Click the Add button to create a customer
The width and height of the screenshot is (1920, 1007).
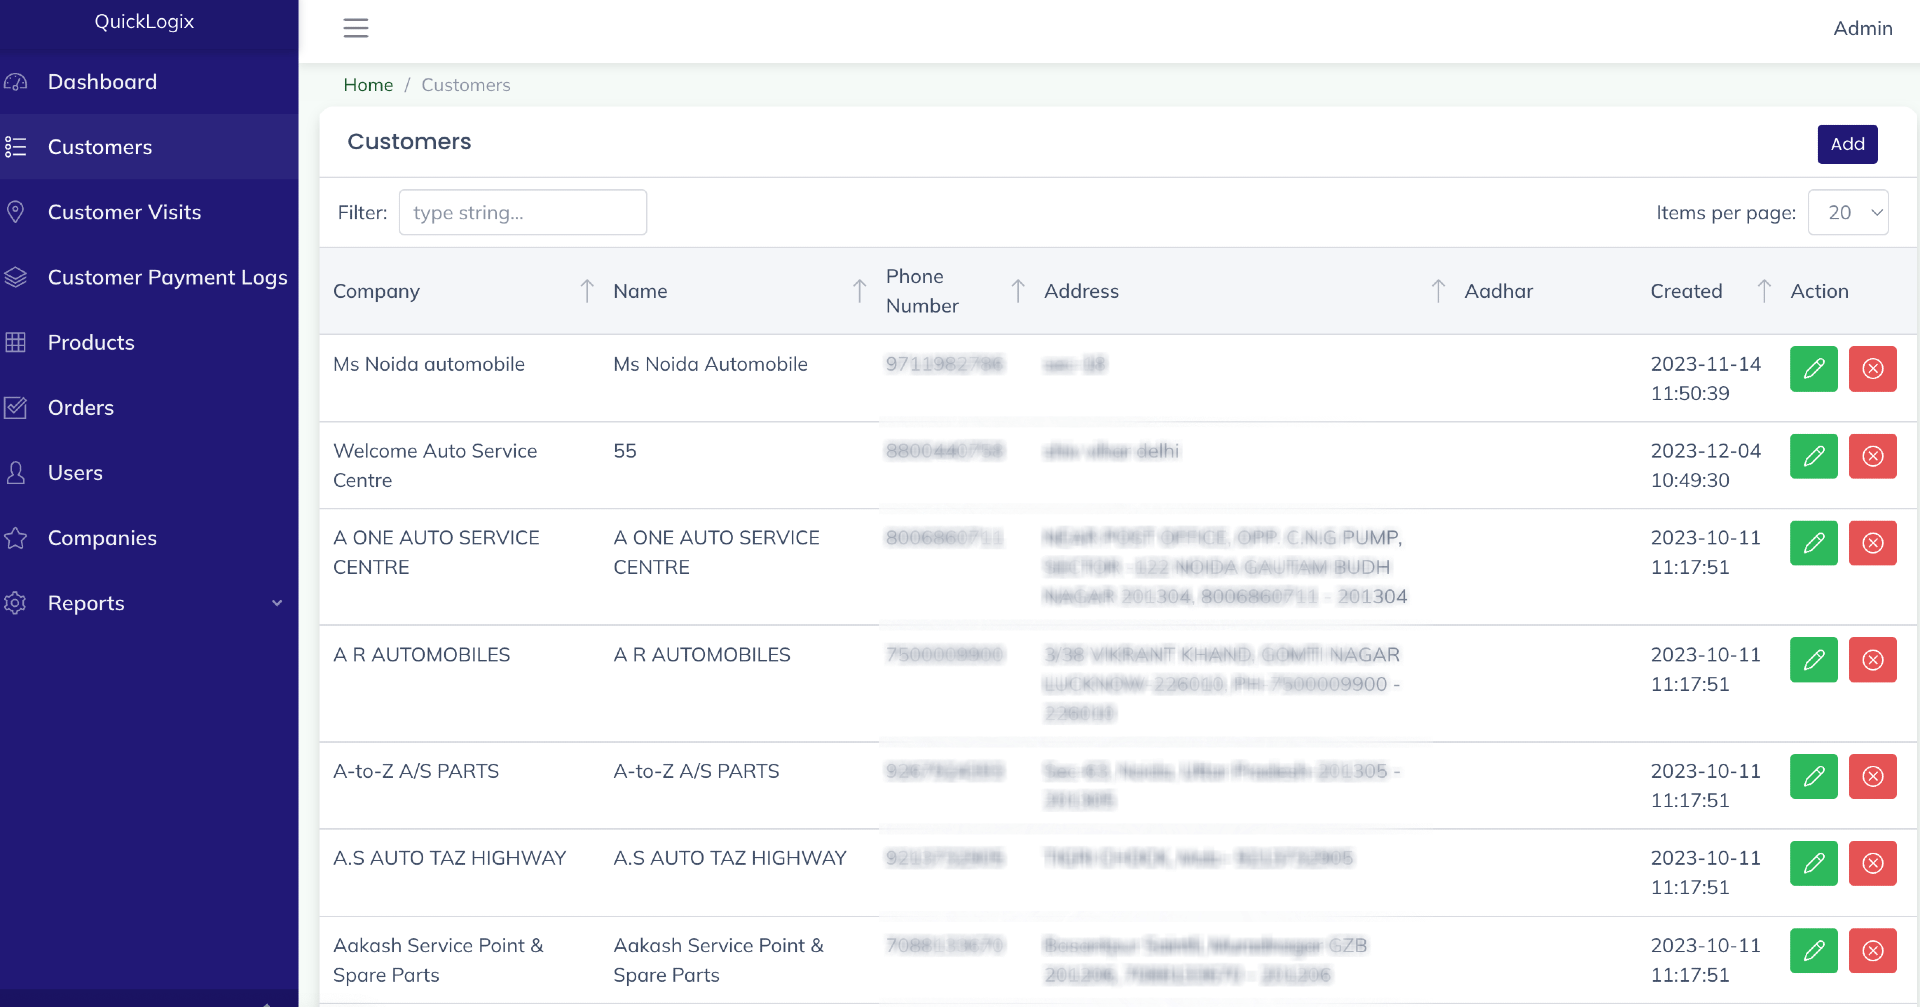1846,144
